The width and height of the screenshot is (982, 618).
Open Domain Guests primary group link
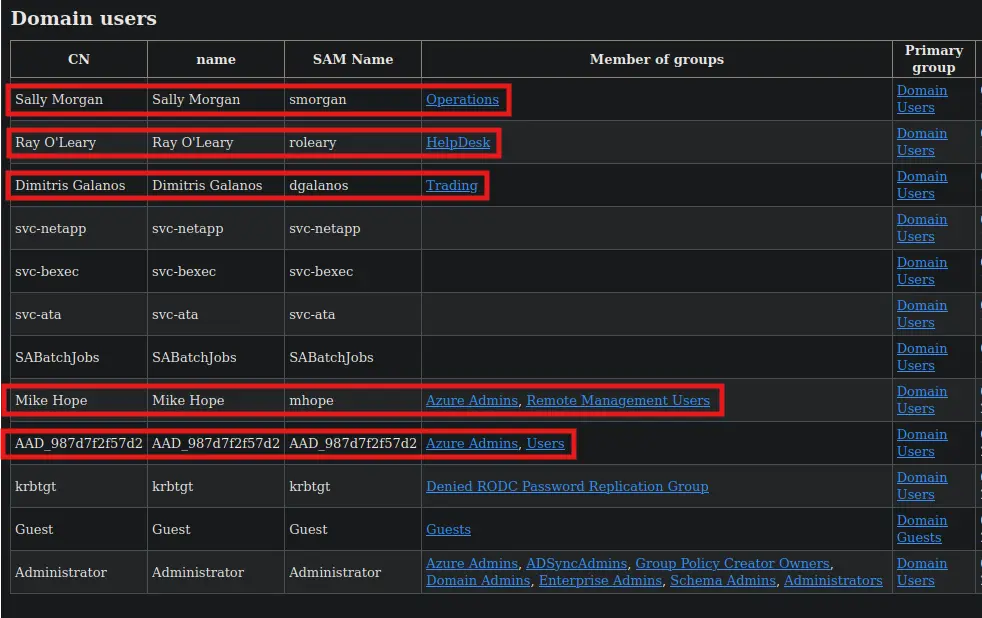(921, 529)
